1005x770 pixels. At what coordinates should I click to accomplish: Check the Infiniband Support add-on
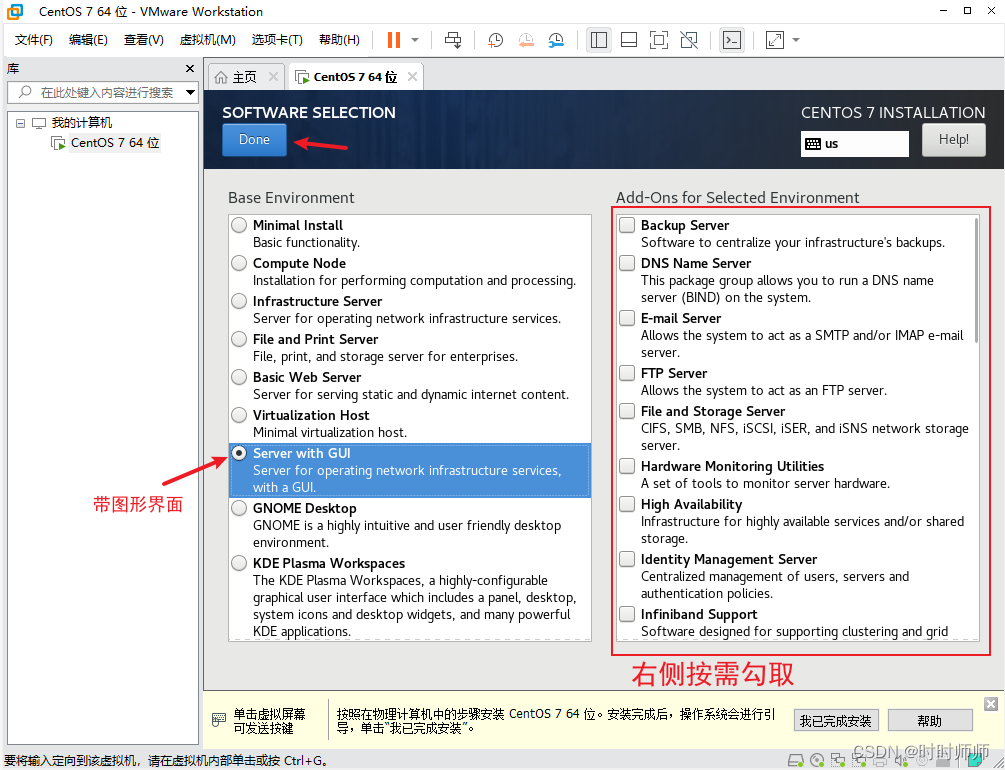pos(627,614)
